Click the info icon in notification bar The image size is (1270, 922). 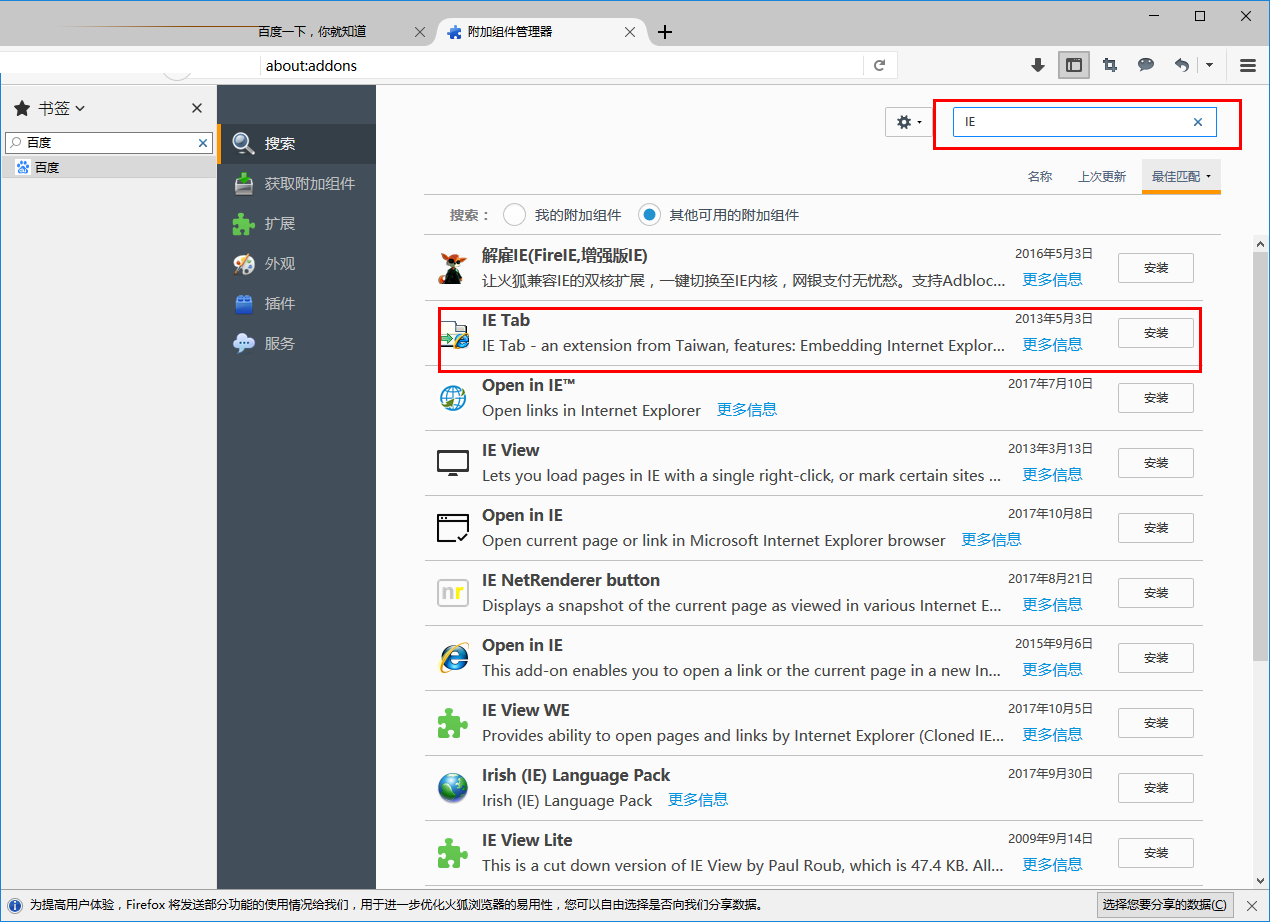(x=15, y=905)
